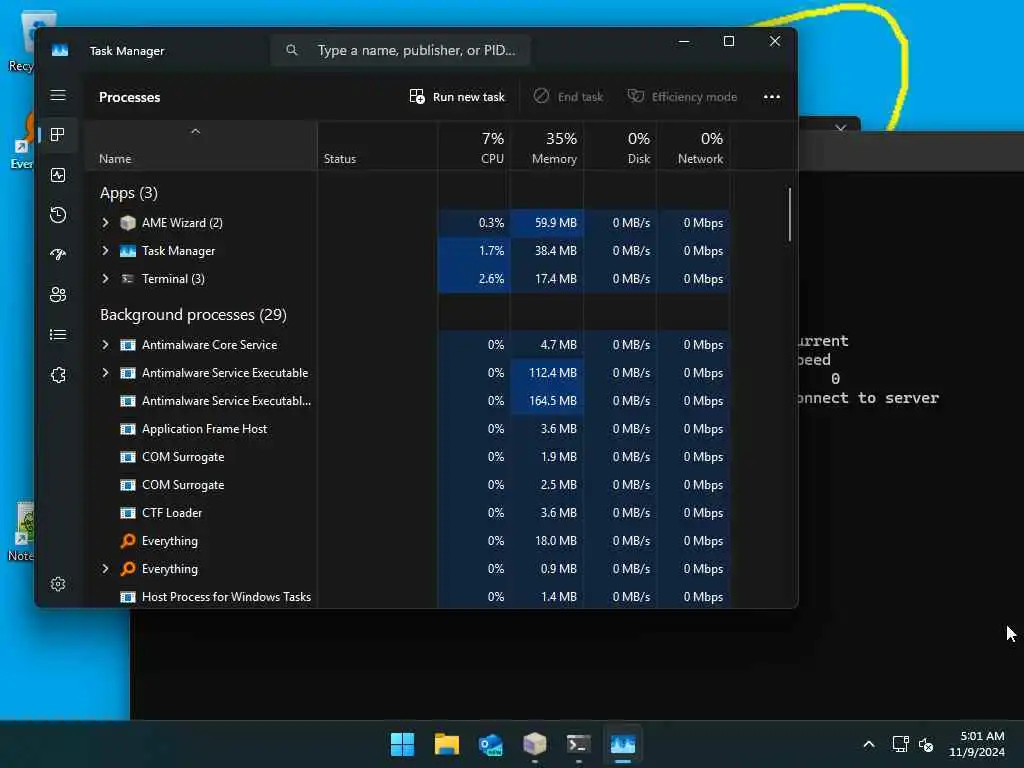
Task: Focus the name, publisher, or PID search field
Action: (400, 50)
